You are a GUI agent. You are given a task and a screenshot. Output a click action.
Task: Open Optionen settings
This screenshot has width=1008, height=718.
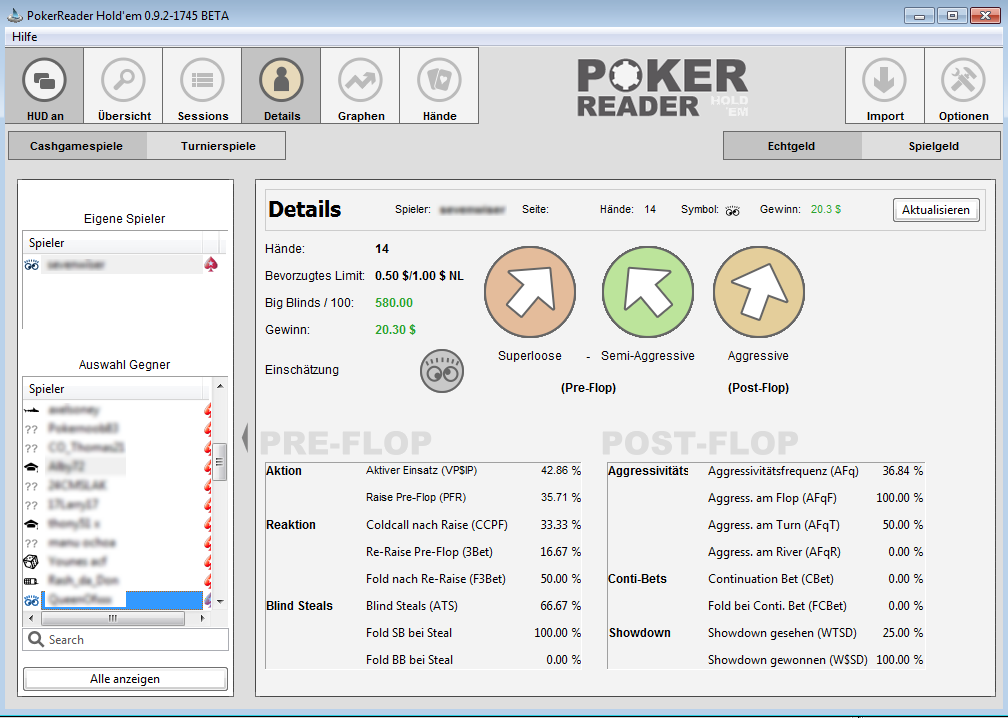964,85
